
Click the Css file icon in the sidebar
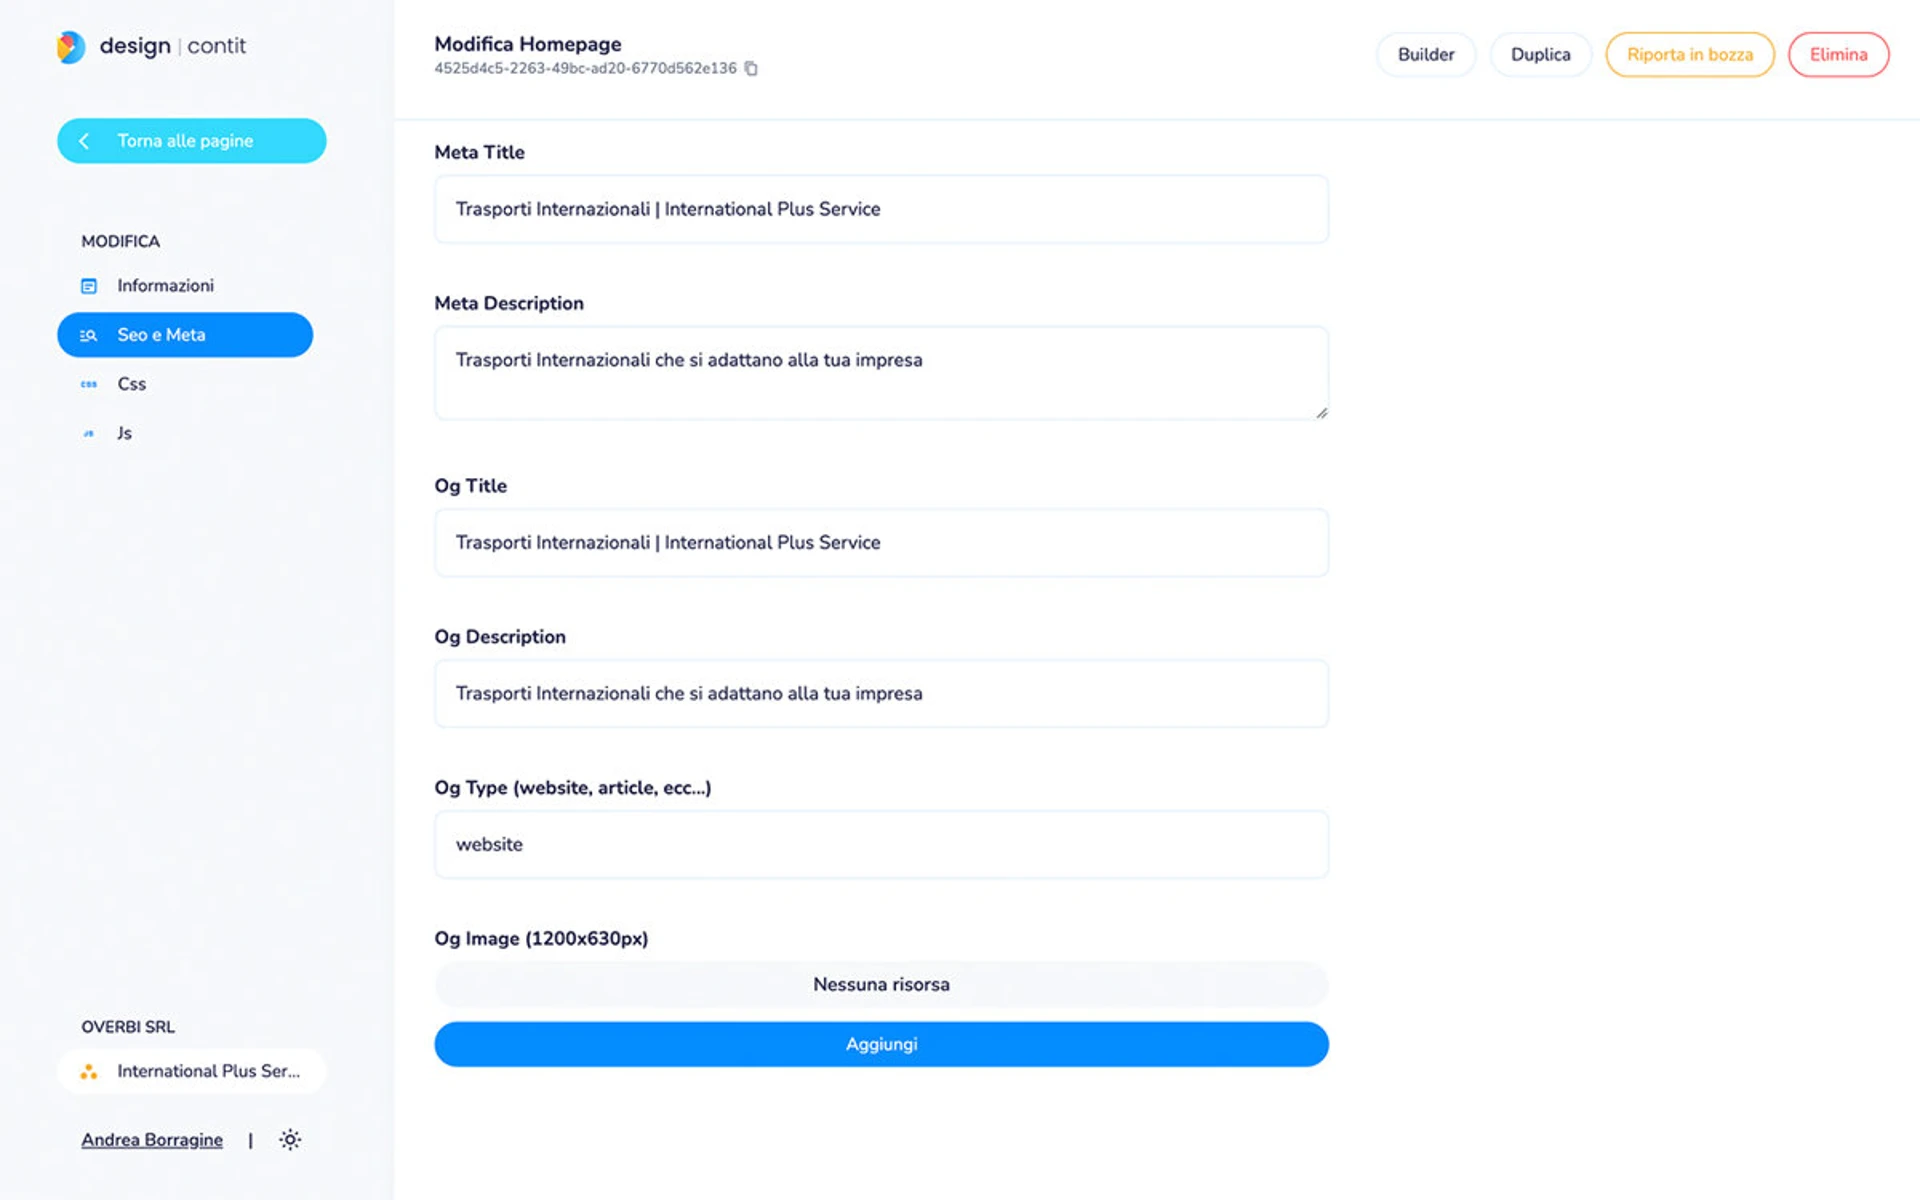tap(89, 384)
